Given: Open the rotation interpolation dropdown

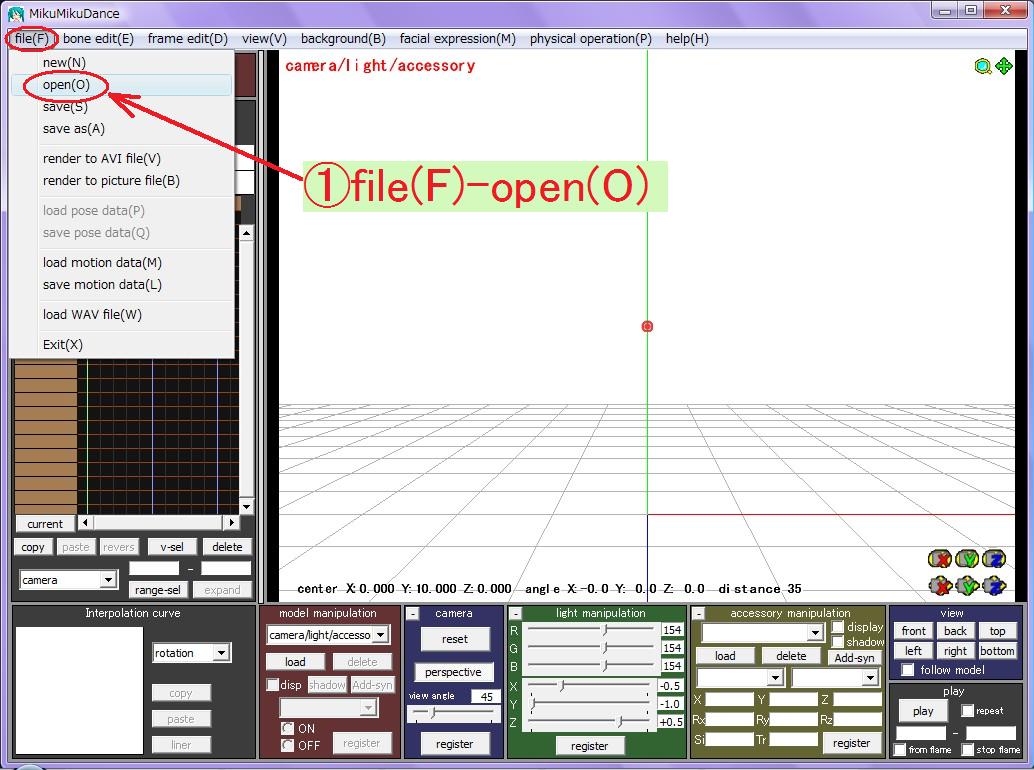Looking at the screenshot, I should click(221, 653).
